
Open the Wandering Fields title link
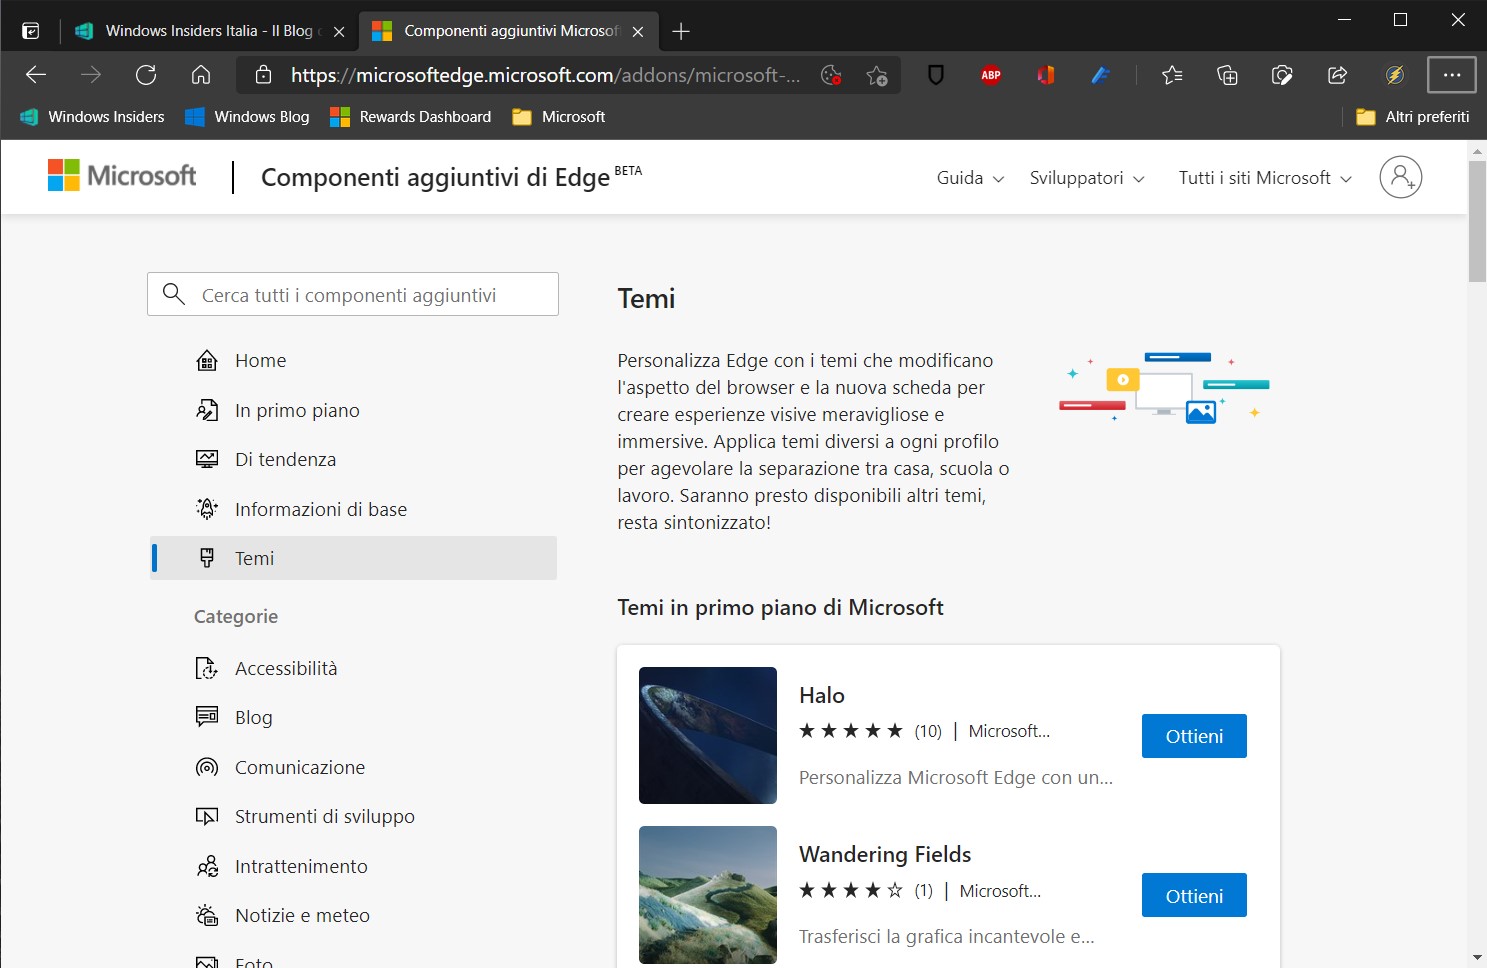pos(885,854)
